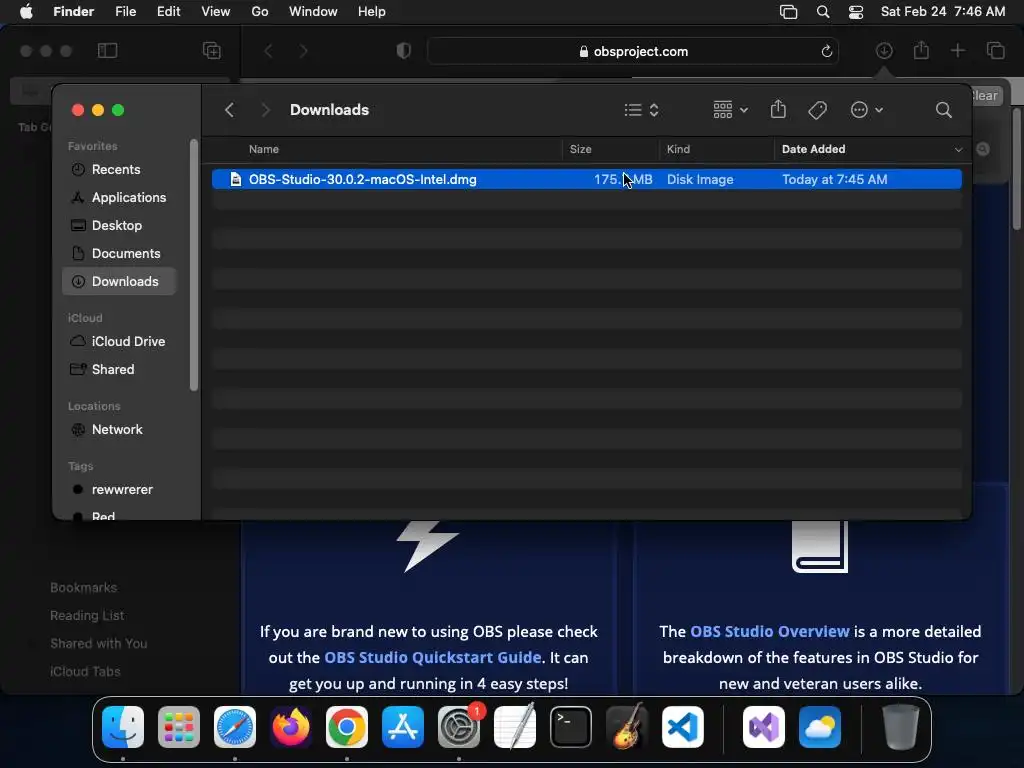Open the Edit menu
This screenshot has height=768, width=1024.
tap(168, 12)
